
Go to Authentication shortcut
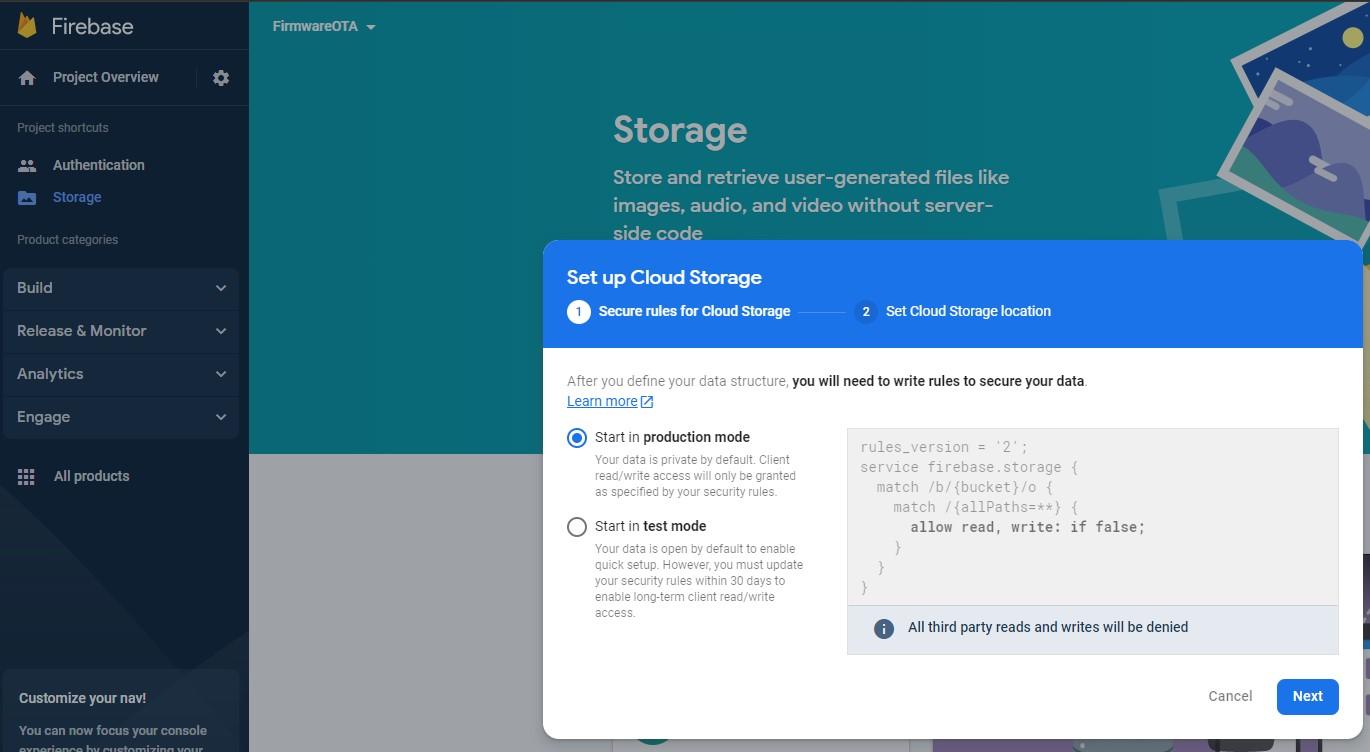click(98, 165)
